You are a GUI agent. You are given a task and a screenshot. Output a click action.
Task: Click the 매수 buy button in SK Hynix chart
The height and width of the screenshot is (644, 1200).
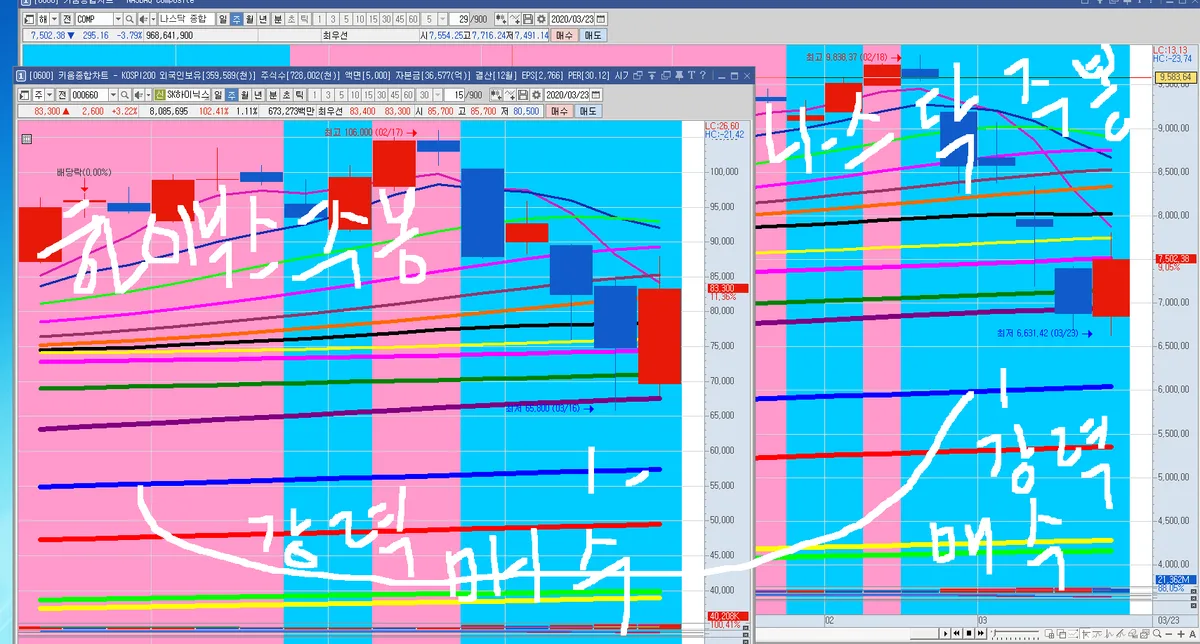(560, 111)
